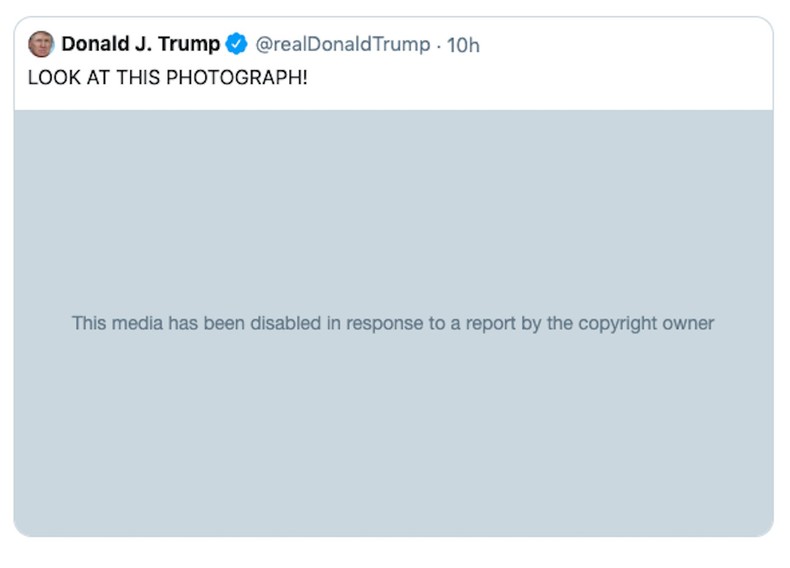Click Donald J. Trump's profile avatar
Screen dimensions: 790x568
coord(40,44)
